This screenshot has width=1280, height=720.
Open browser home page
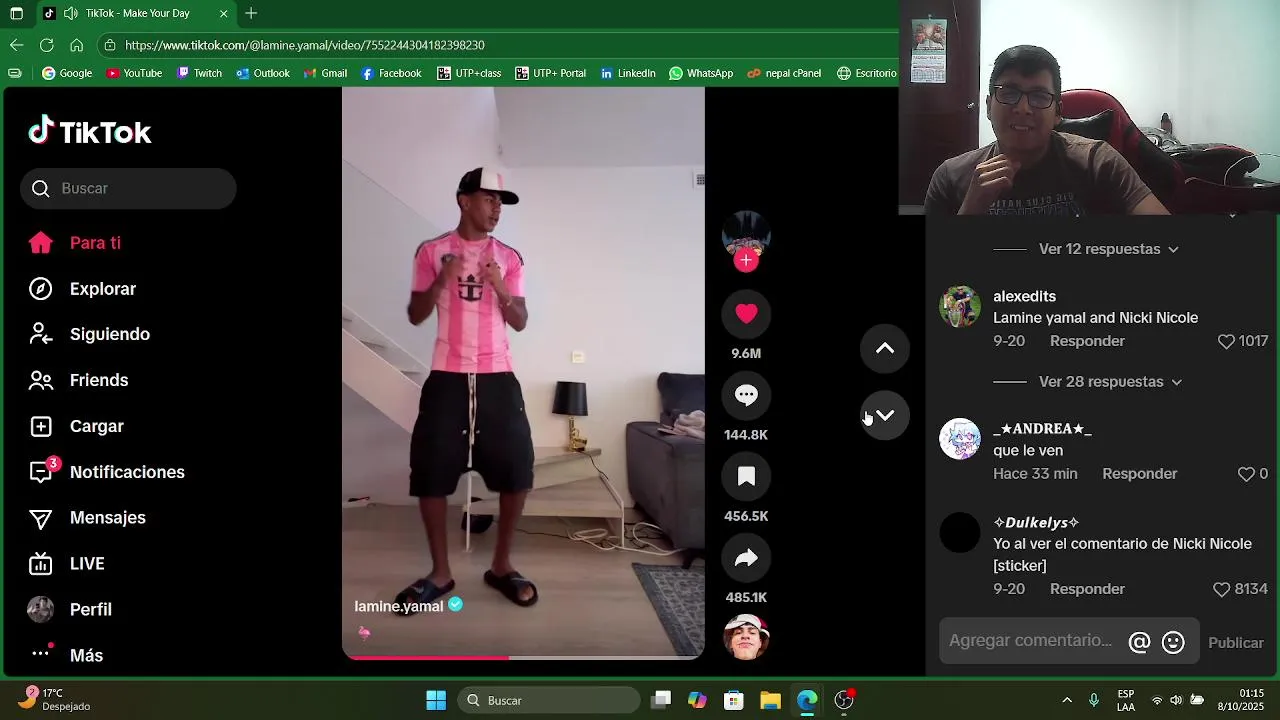(76, 45)
